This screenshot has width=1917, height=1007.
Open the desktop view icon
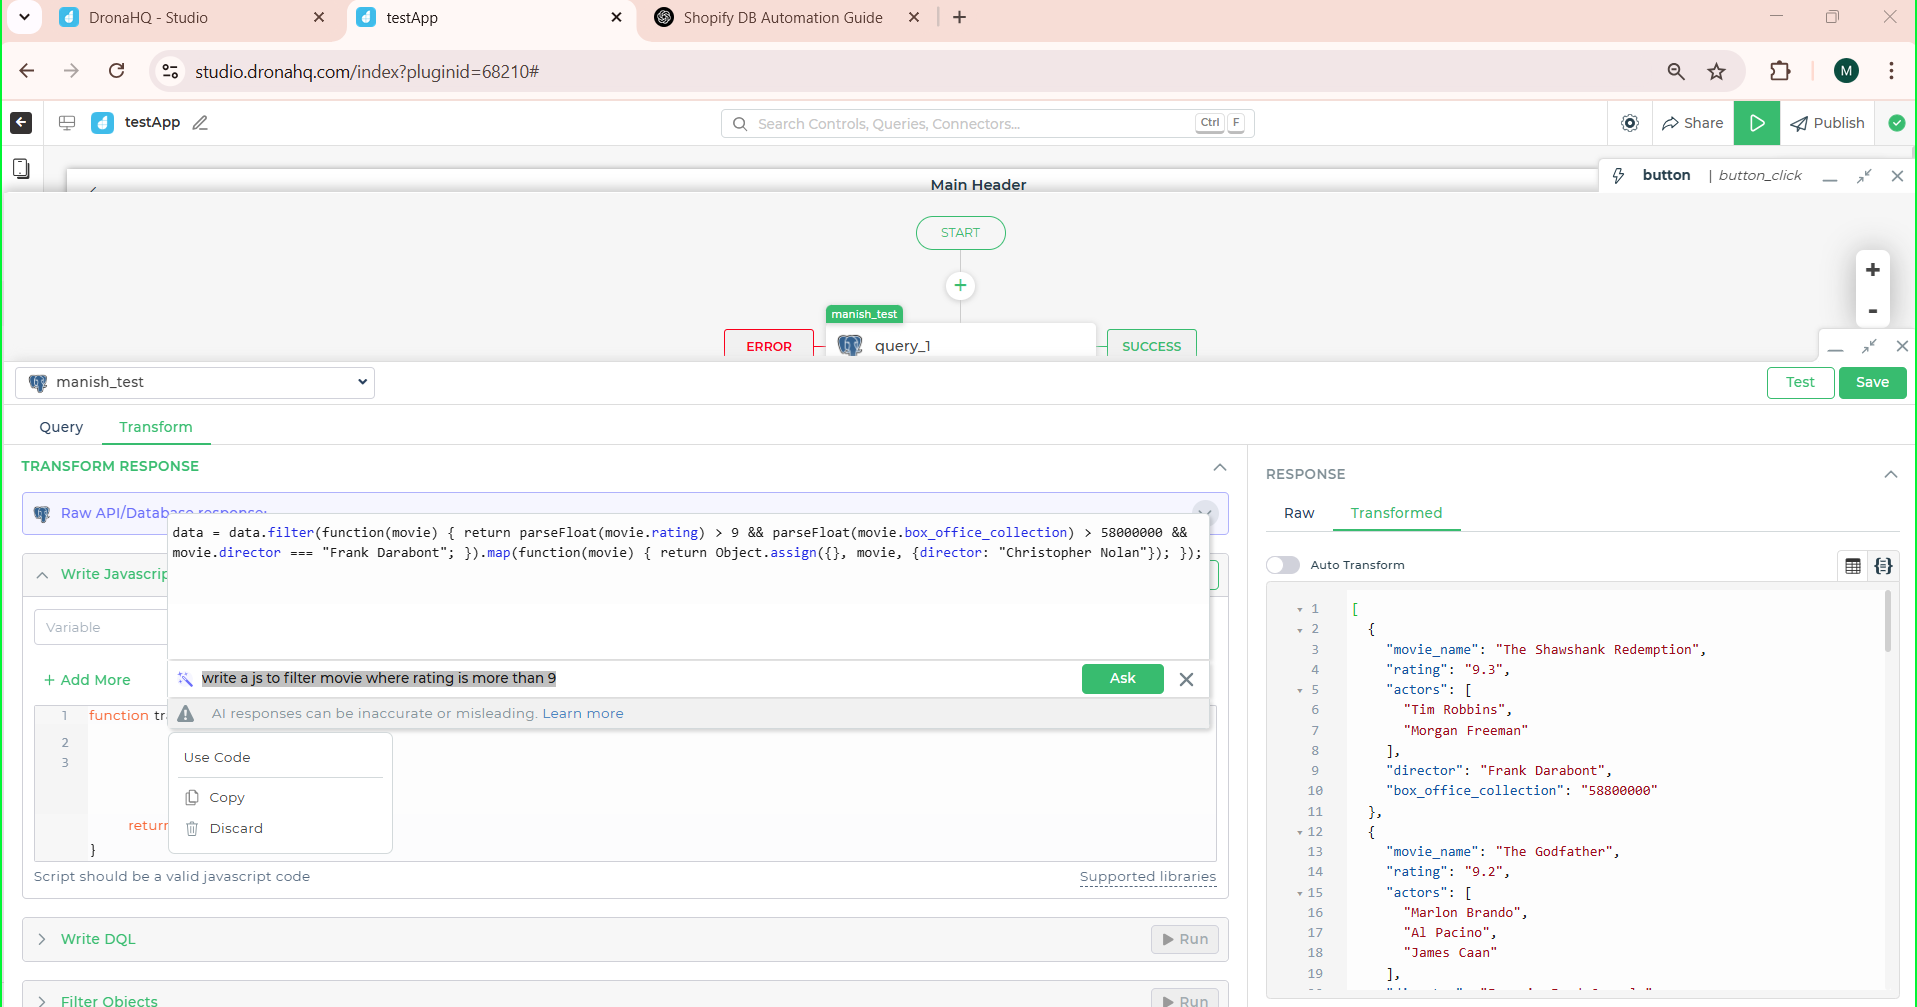67,123
